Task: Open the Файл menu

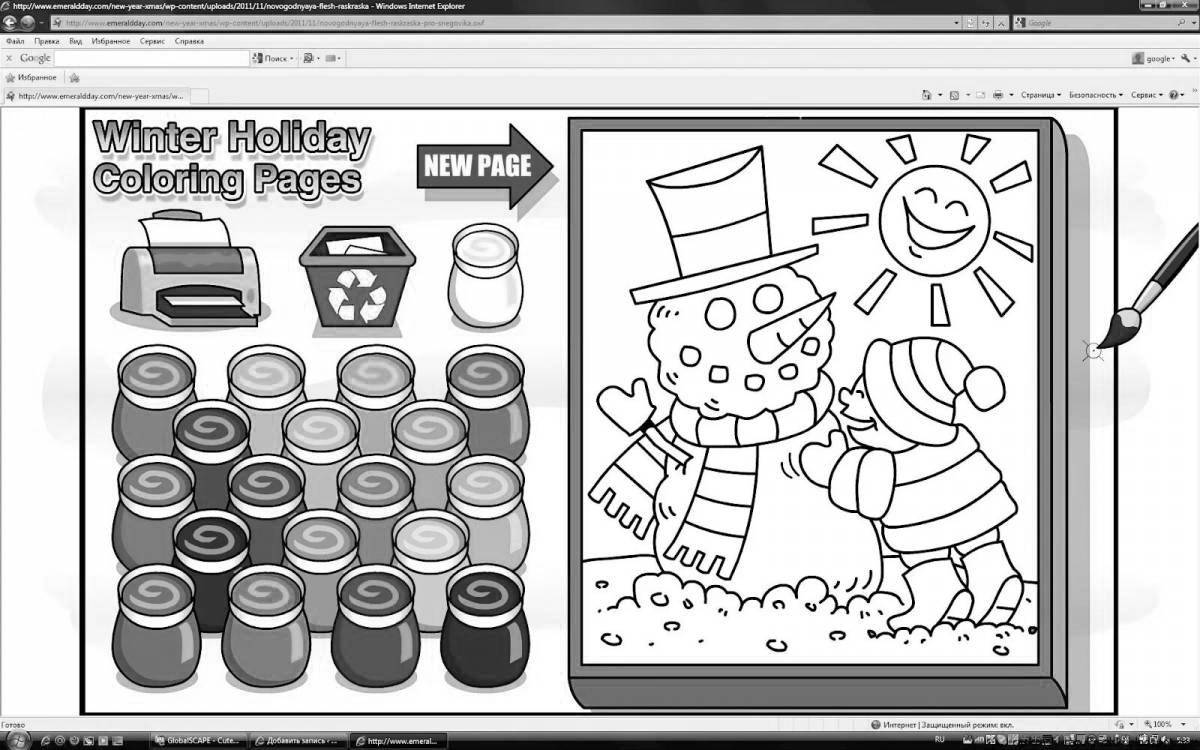Action: (14, 41)
